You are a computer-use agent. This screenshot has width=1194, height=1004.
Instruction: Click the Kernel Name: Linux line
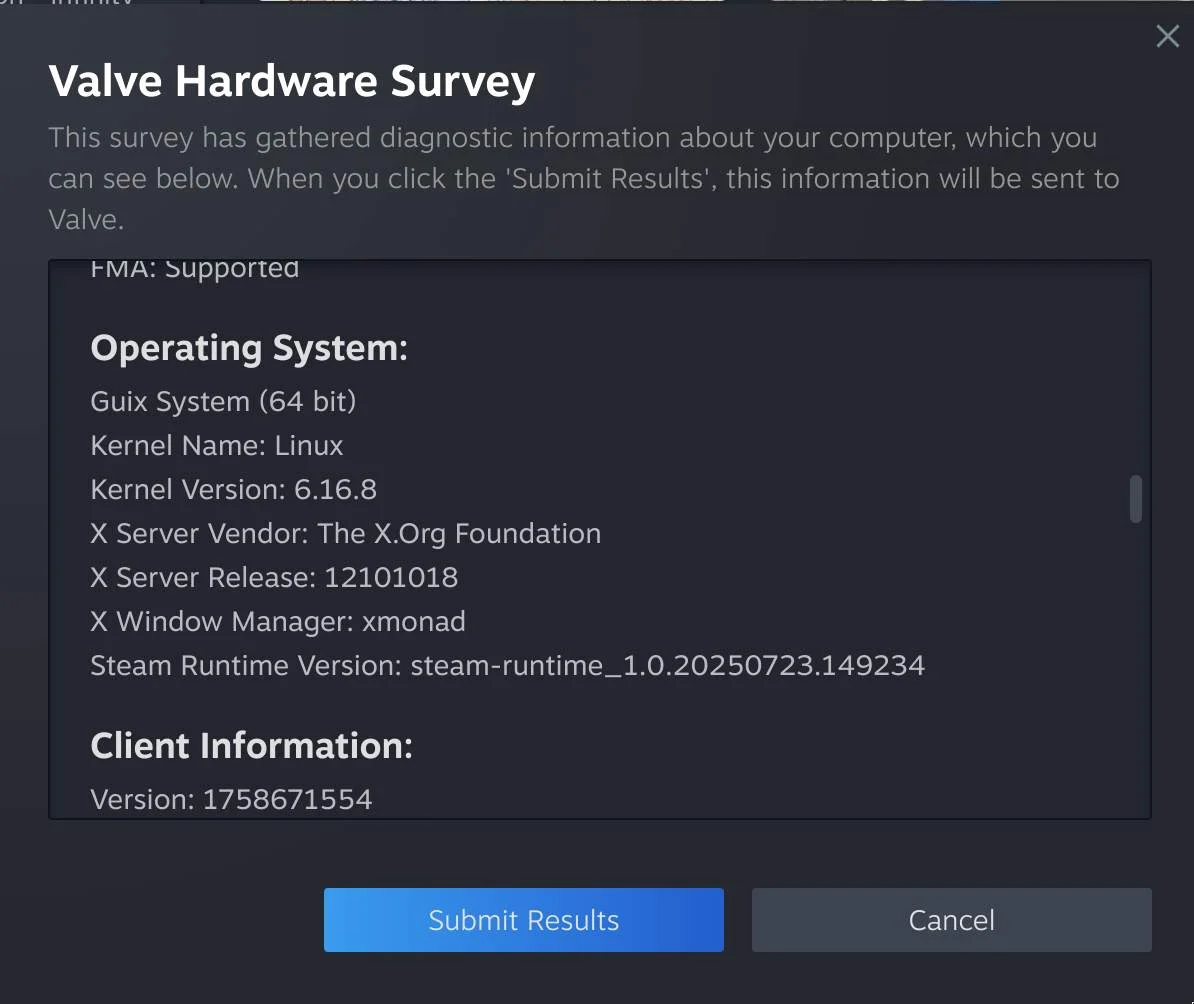tap(217, 446)
